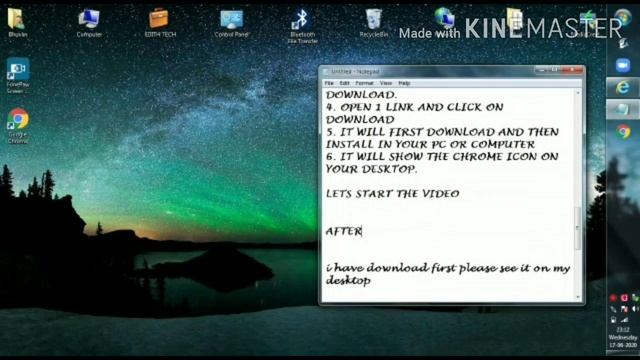Click the line 6. IT WILL SHOW THE CHROME
The height and width of the screenshot is (360, 640).
(442, 156)
